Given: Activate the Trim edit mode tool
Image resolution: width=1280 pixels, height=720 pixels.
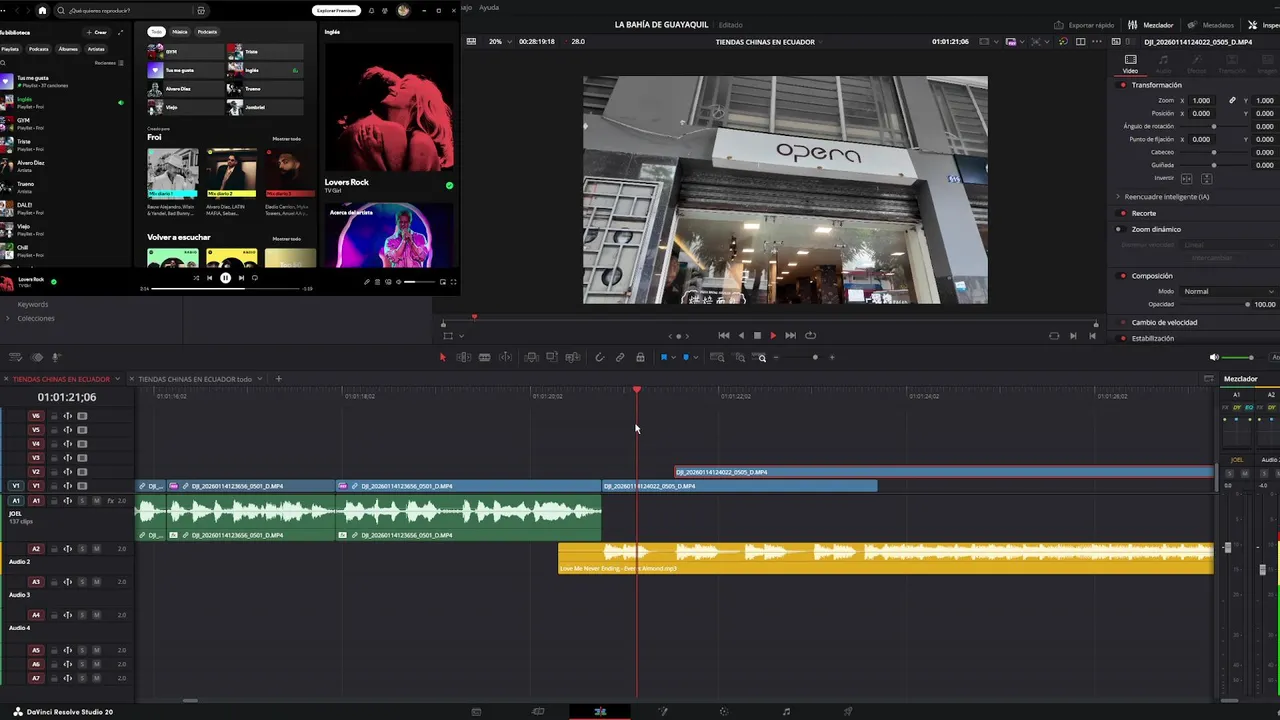Looking at the screenshot, I should click(x=464, y=357).
